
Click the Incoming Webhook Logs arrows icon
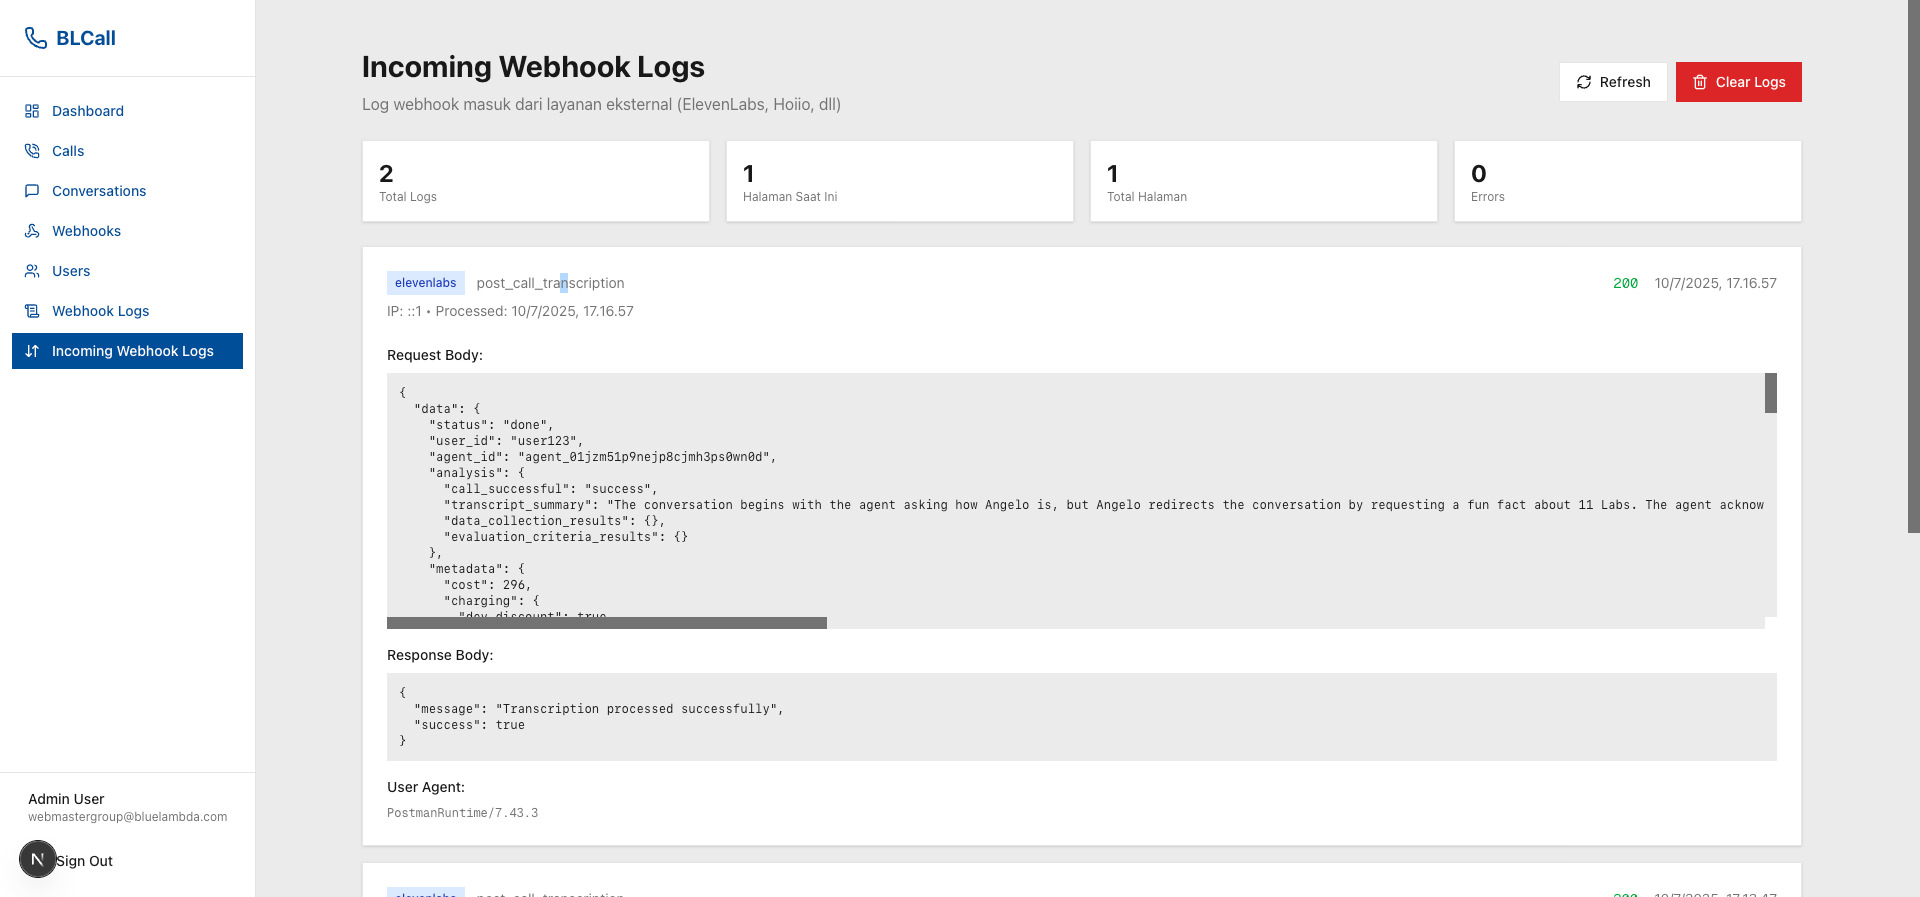point(32,351)
